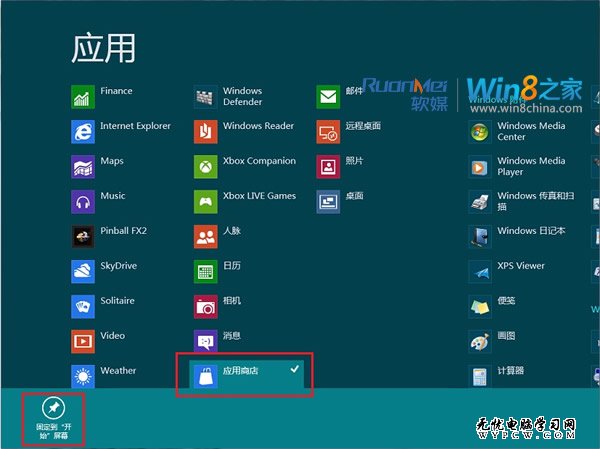Open the 计算器 calculator icon
Screen dimensions: 600x449
coord(480,376)
